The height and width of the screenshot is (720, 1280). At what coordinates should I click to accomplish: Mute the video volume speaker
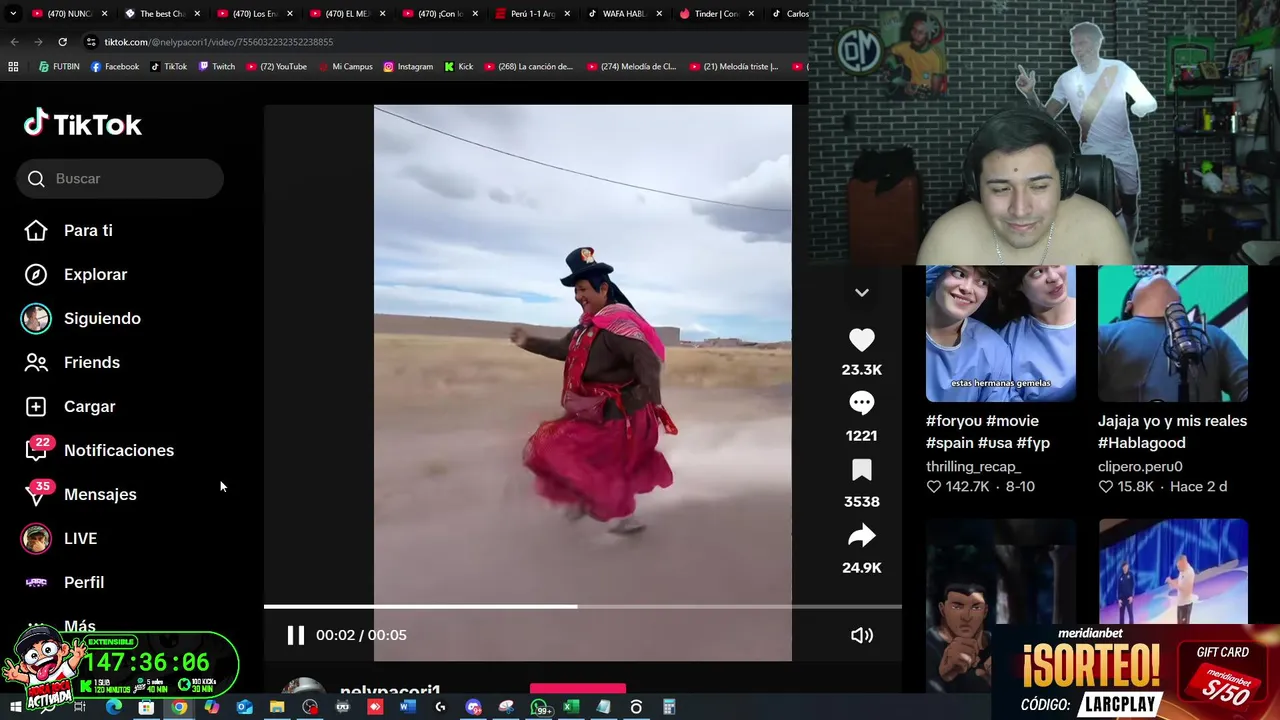pyautogui.click(x=861, y=635)
